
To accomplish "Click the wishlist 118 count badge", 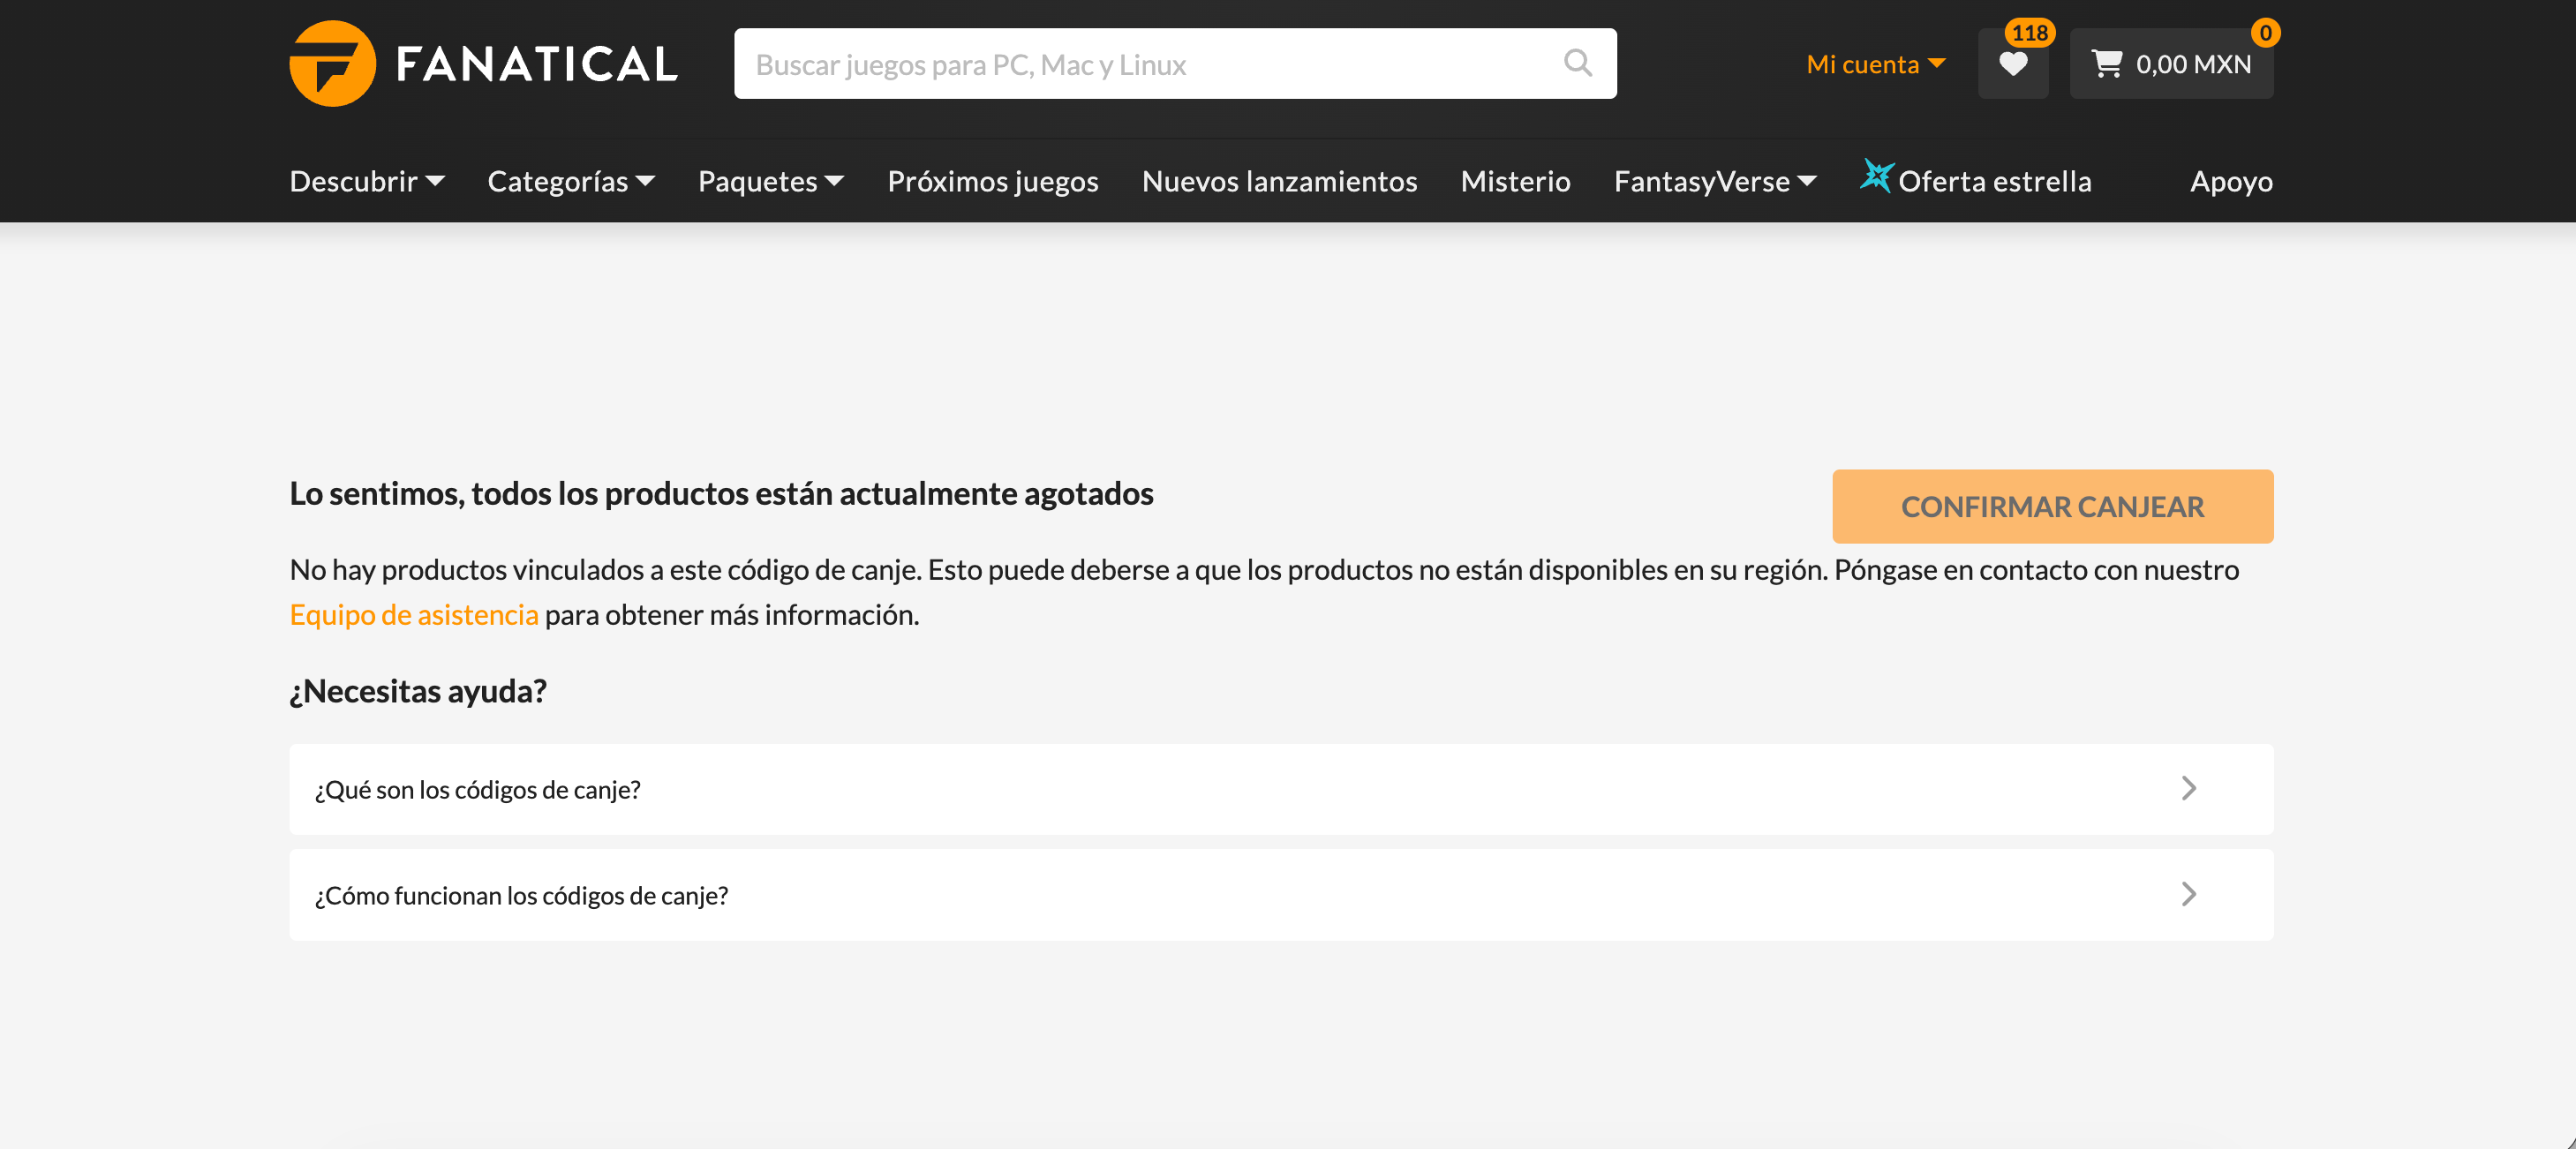I will pos(2029,33).
